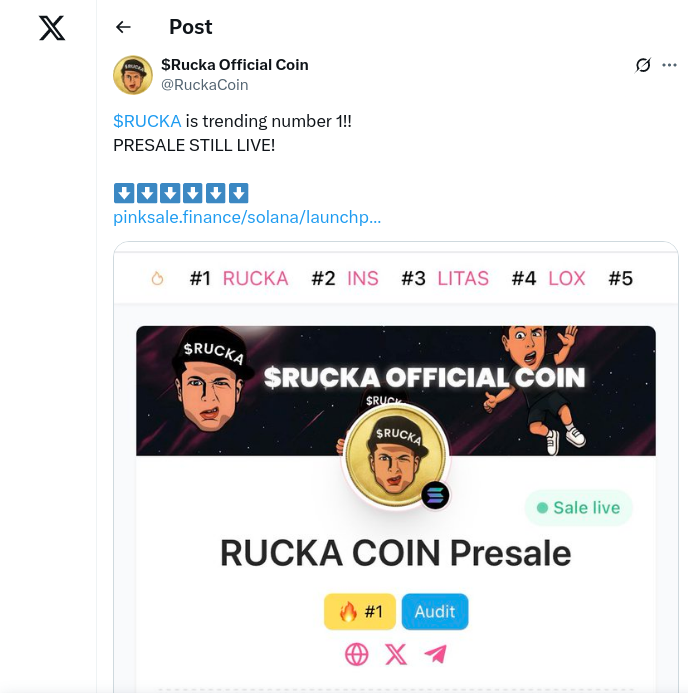Open the three-dot more options menu

pos(669,65)
